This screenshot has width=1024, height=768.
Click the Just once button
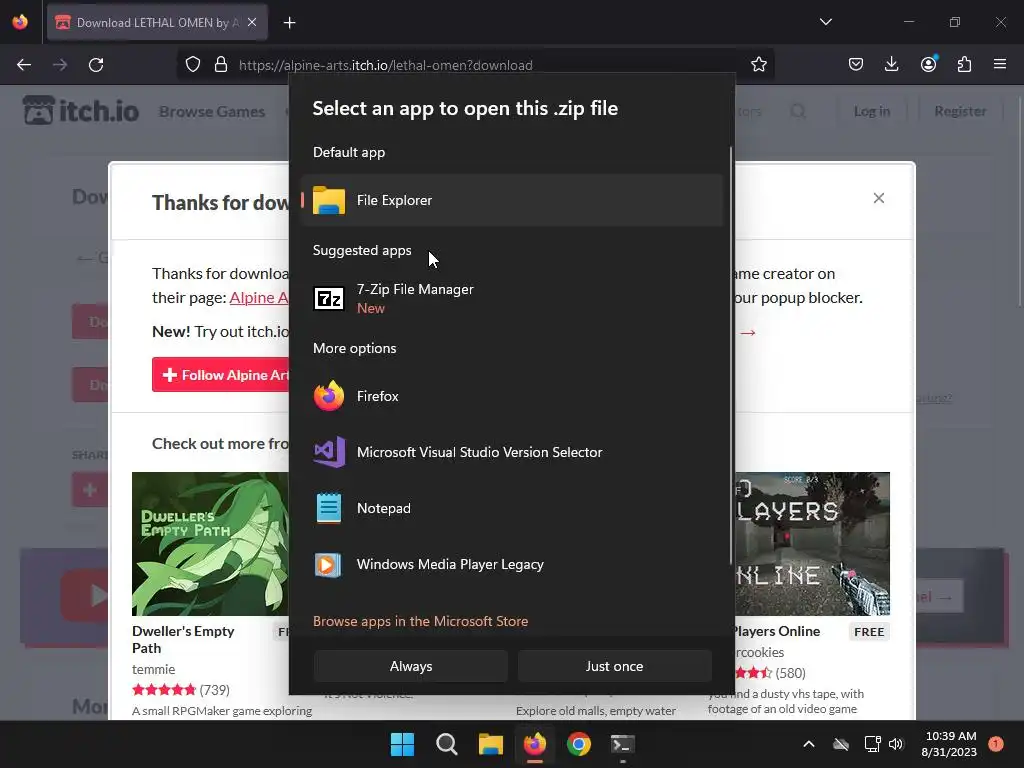tap(615, 666)
